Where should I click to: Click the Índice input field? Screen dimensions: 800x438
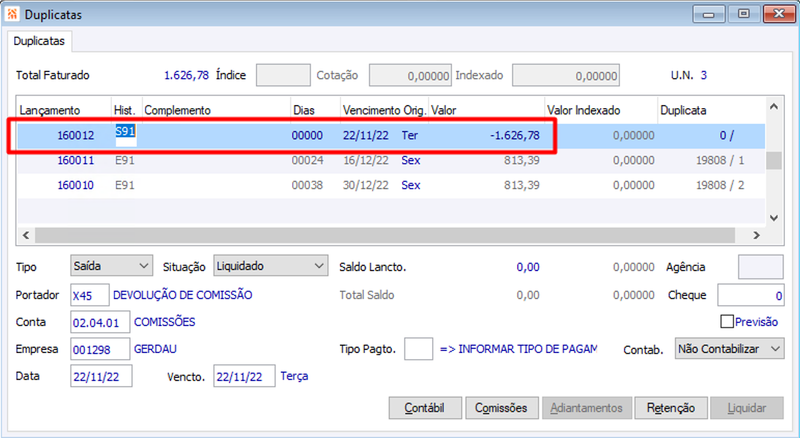[283, 75]
